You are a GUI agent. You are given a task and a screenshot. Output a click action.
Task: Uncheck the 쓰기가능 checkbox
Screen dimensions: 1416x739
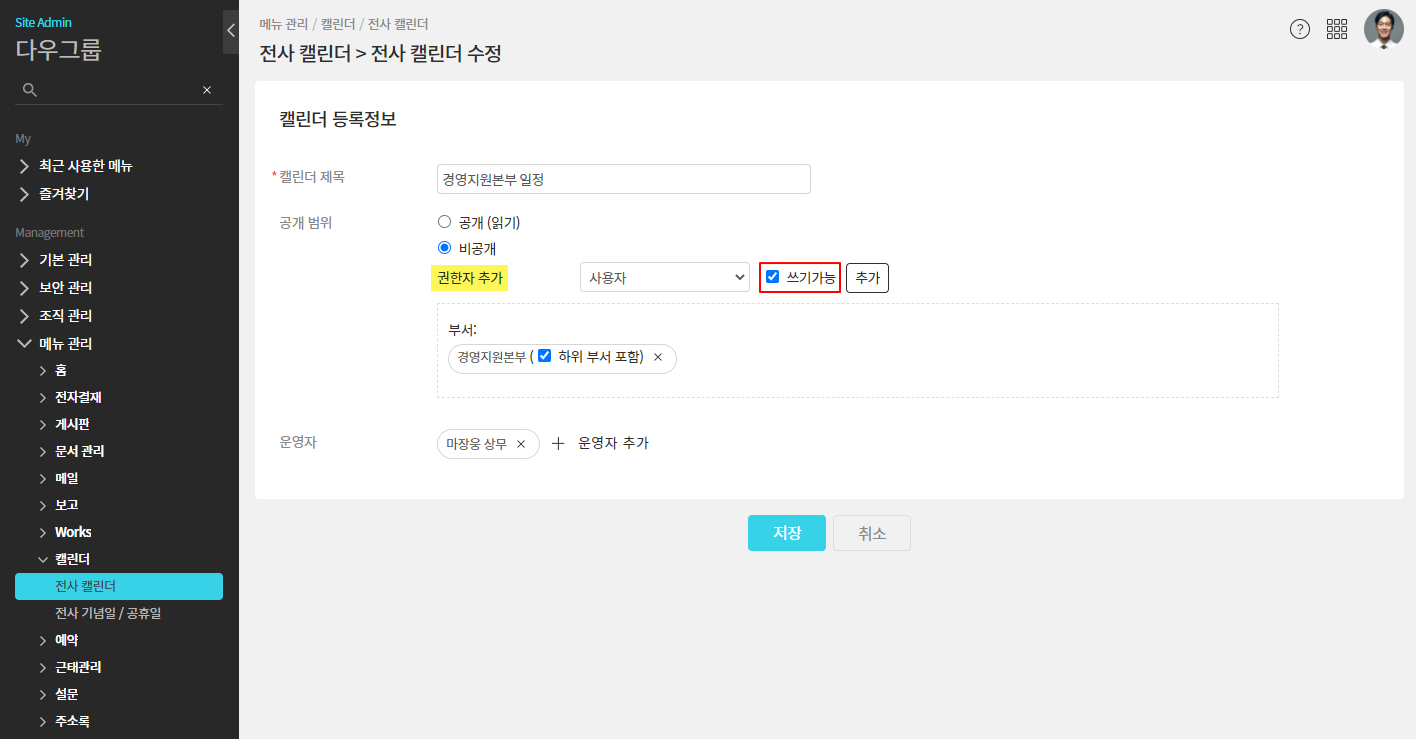click(x=772, y=277)
